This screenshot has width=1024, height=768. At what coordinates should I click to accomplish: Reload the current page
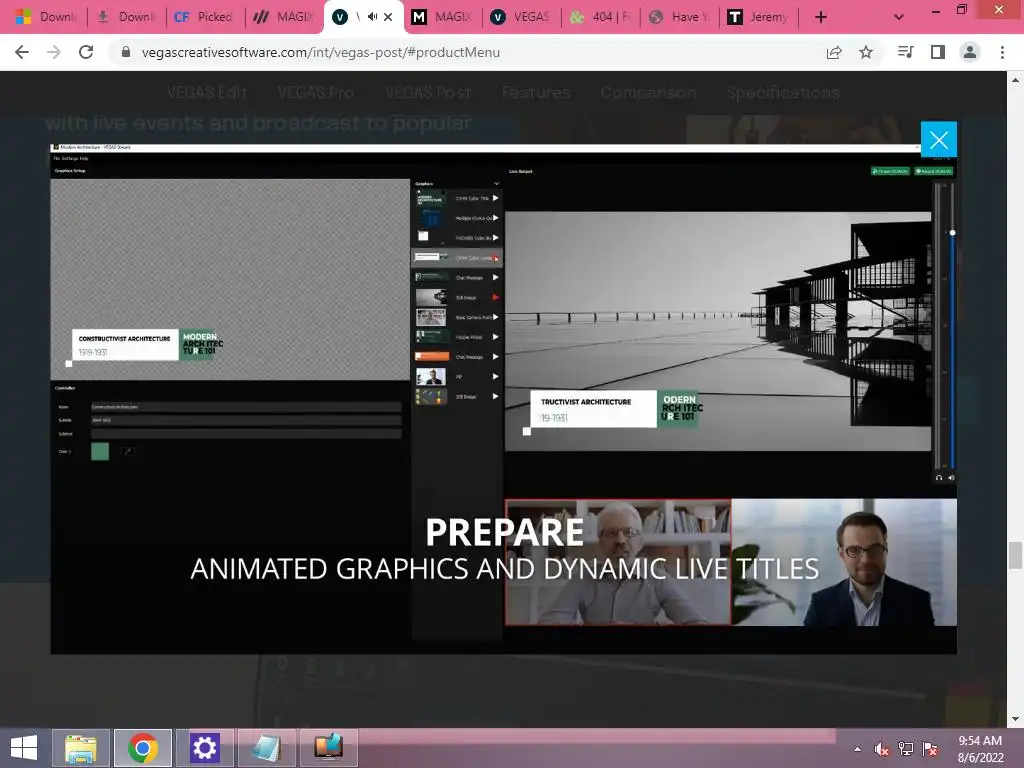pyautogui.click(x=86, y=52)
